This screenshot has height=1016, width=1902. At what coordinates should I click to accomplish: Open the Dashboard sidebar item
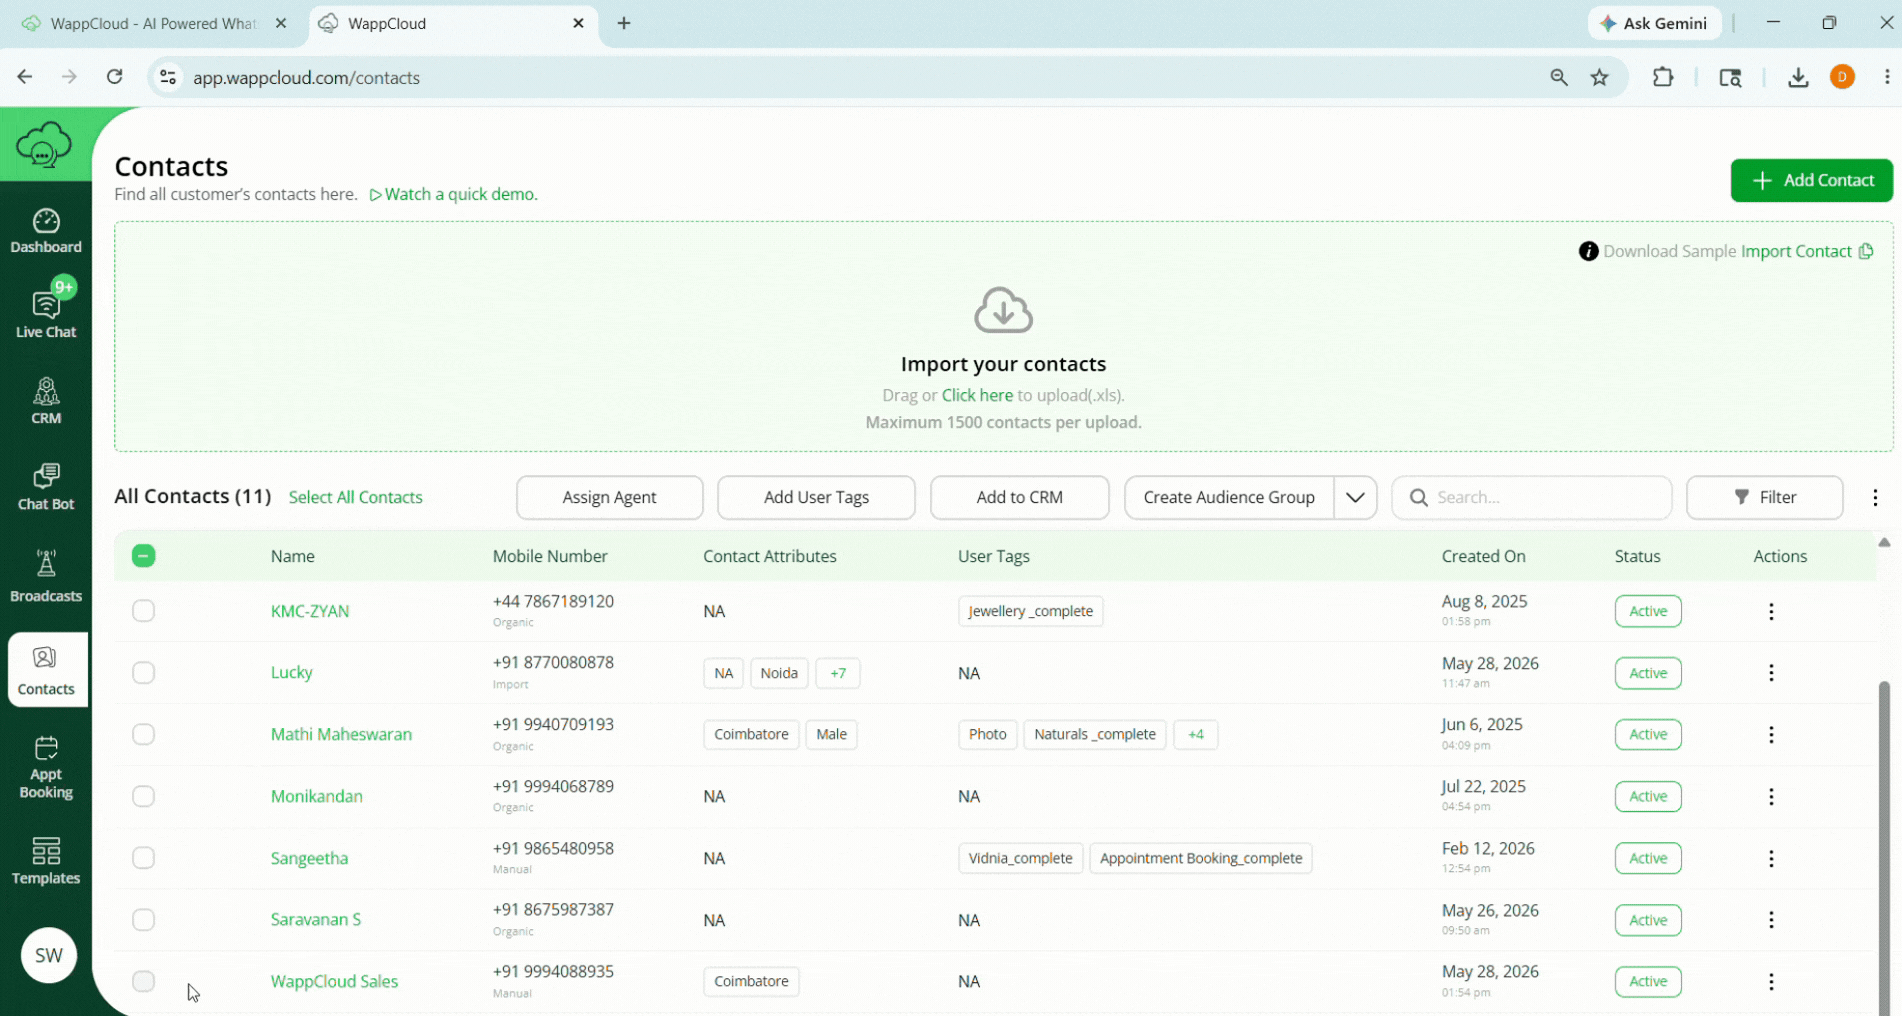[x=46, y=231]
